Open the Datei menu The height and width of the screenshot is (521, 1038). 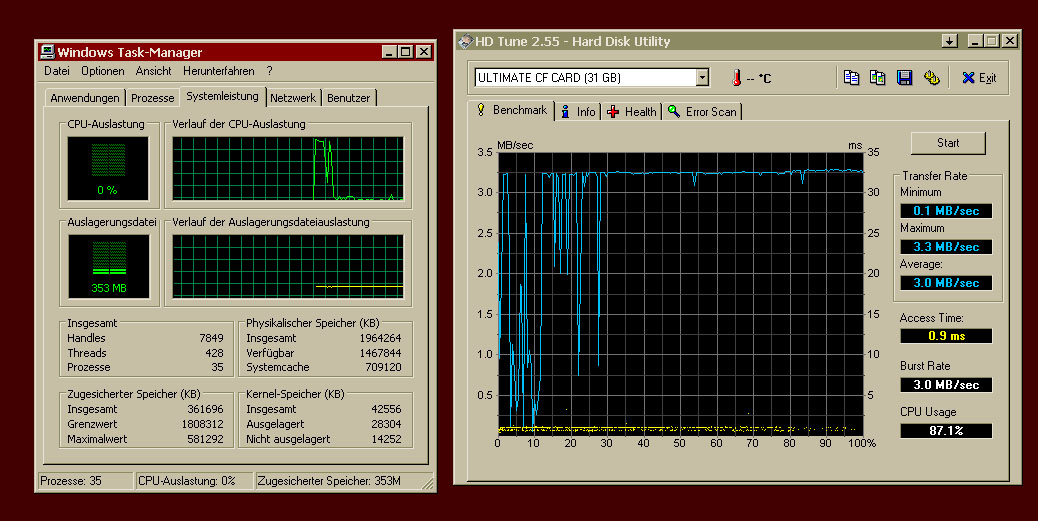click(57, 71)
